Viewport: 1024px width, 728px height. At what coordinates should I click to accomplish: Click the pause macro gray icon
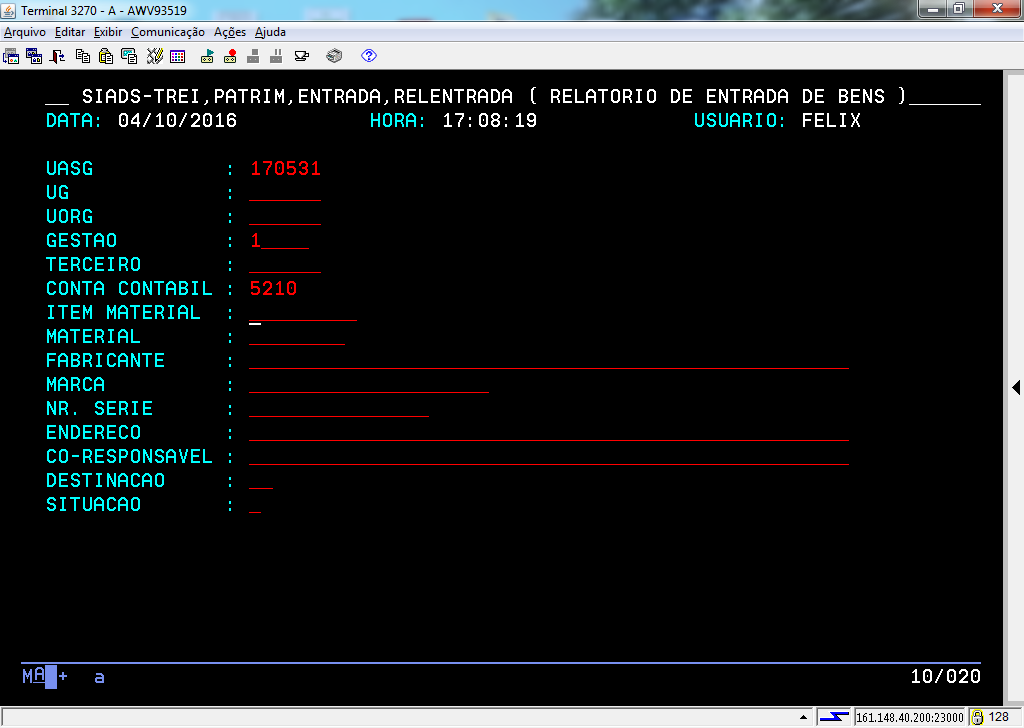pos(276,56)
